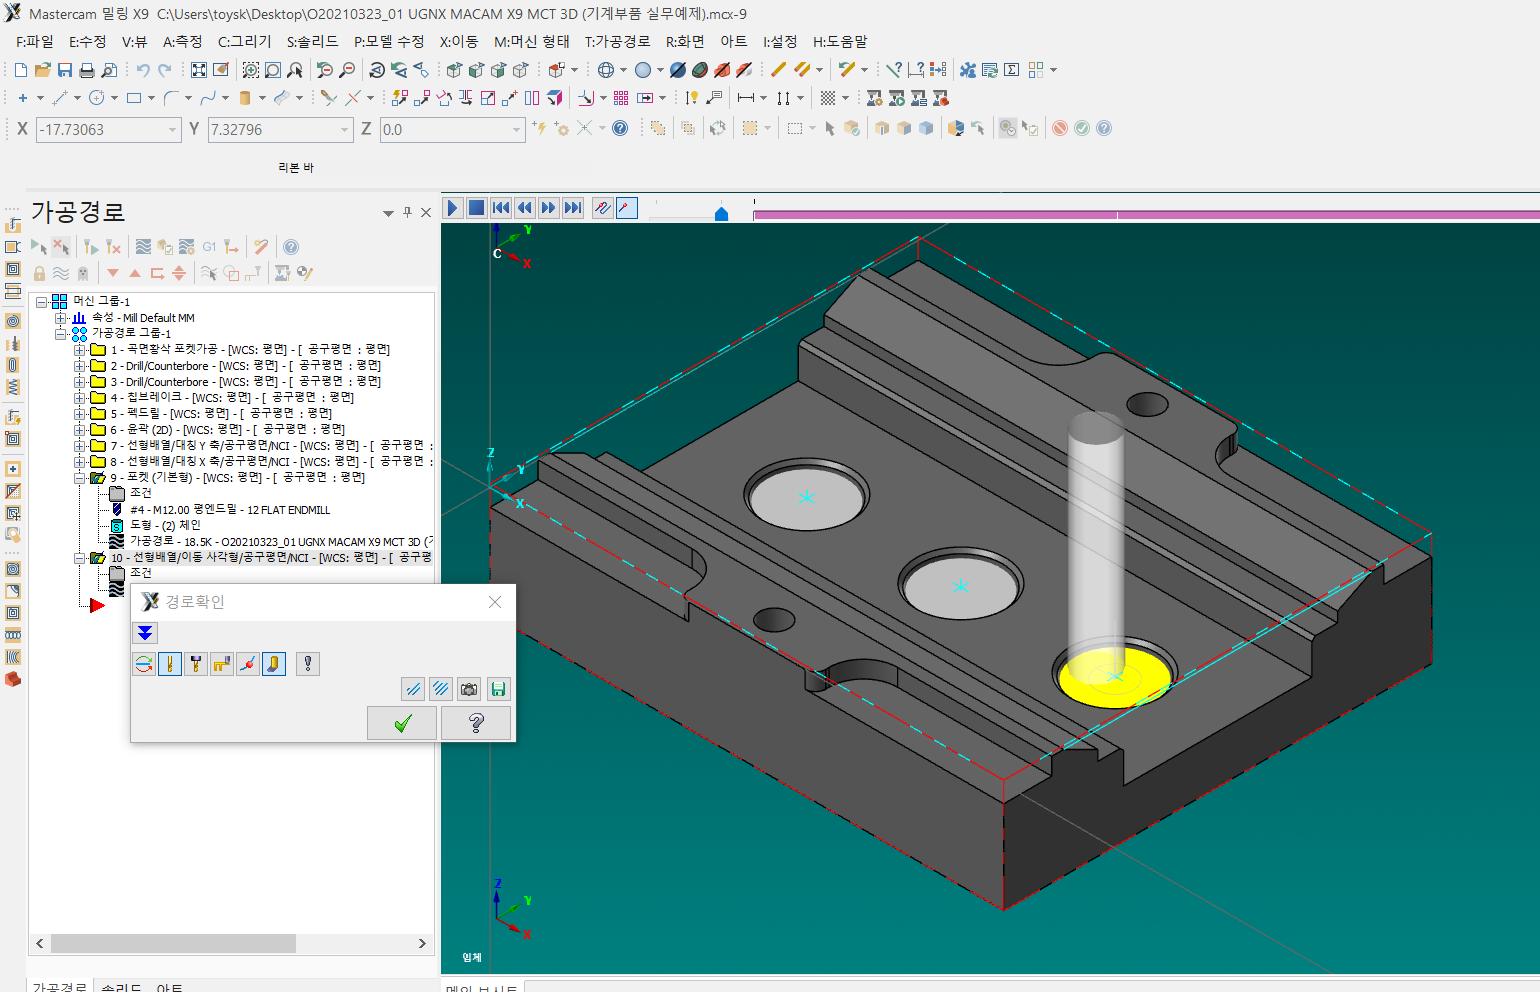1540x992 pixels.
Task: Play the toolpath backplot
Action: pyautogui.click(x=452, y=208)
